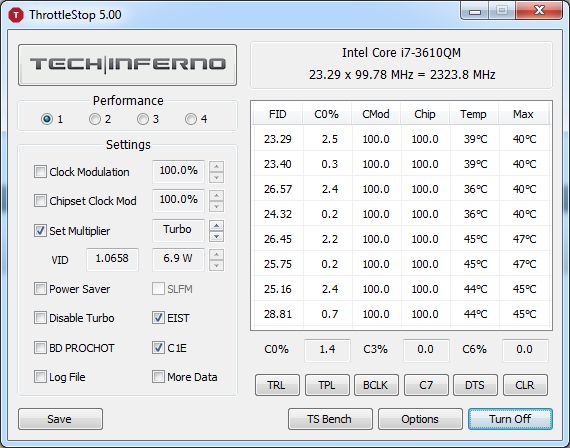Enable the BD PROCHOT checkbox

pos(40,348)
